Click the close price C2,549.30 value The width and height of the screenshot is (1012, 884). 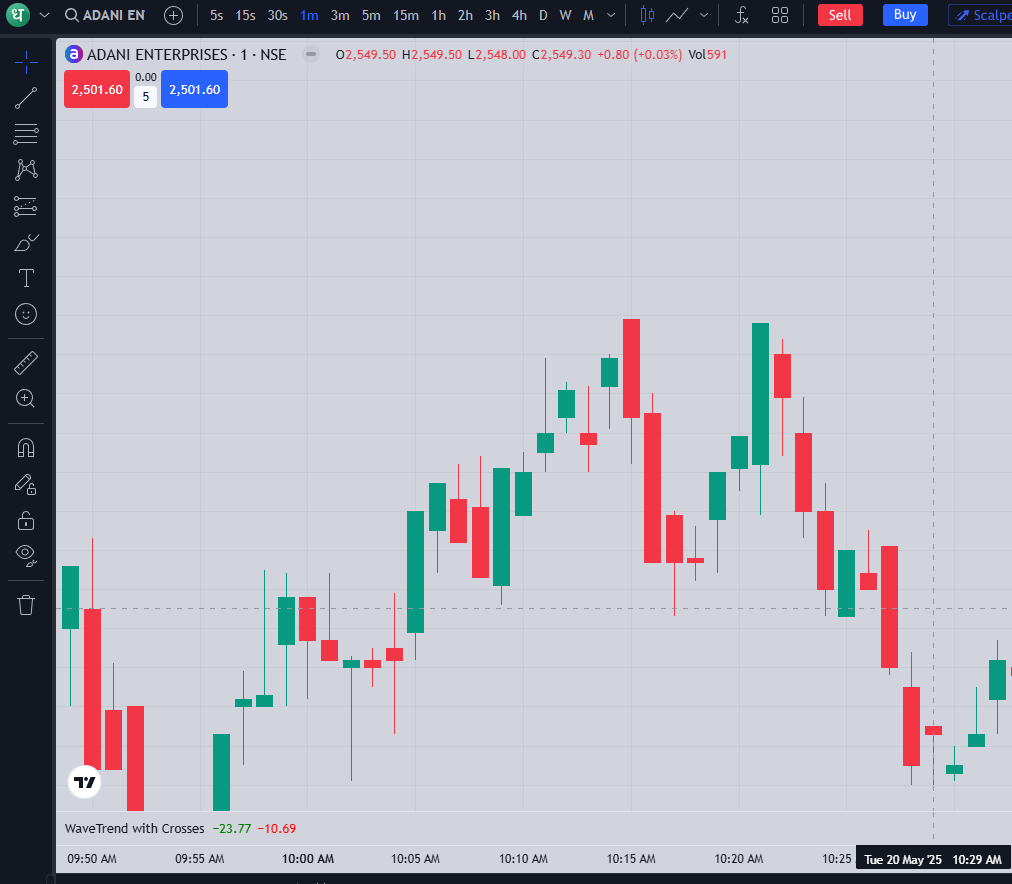(x=562, y=55)
